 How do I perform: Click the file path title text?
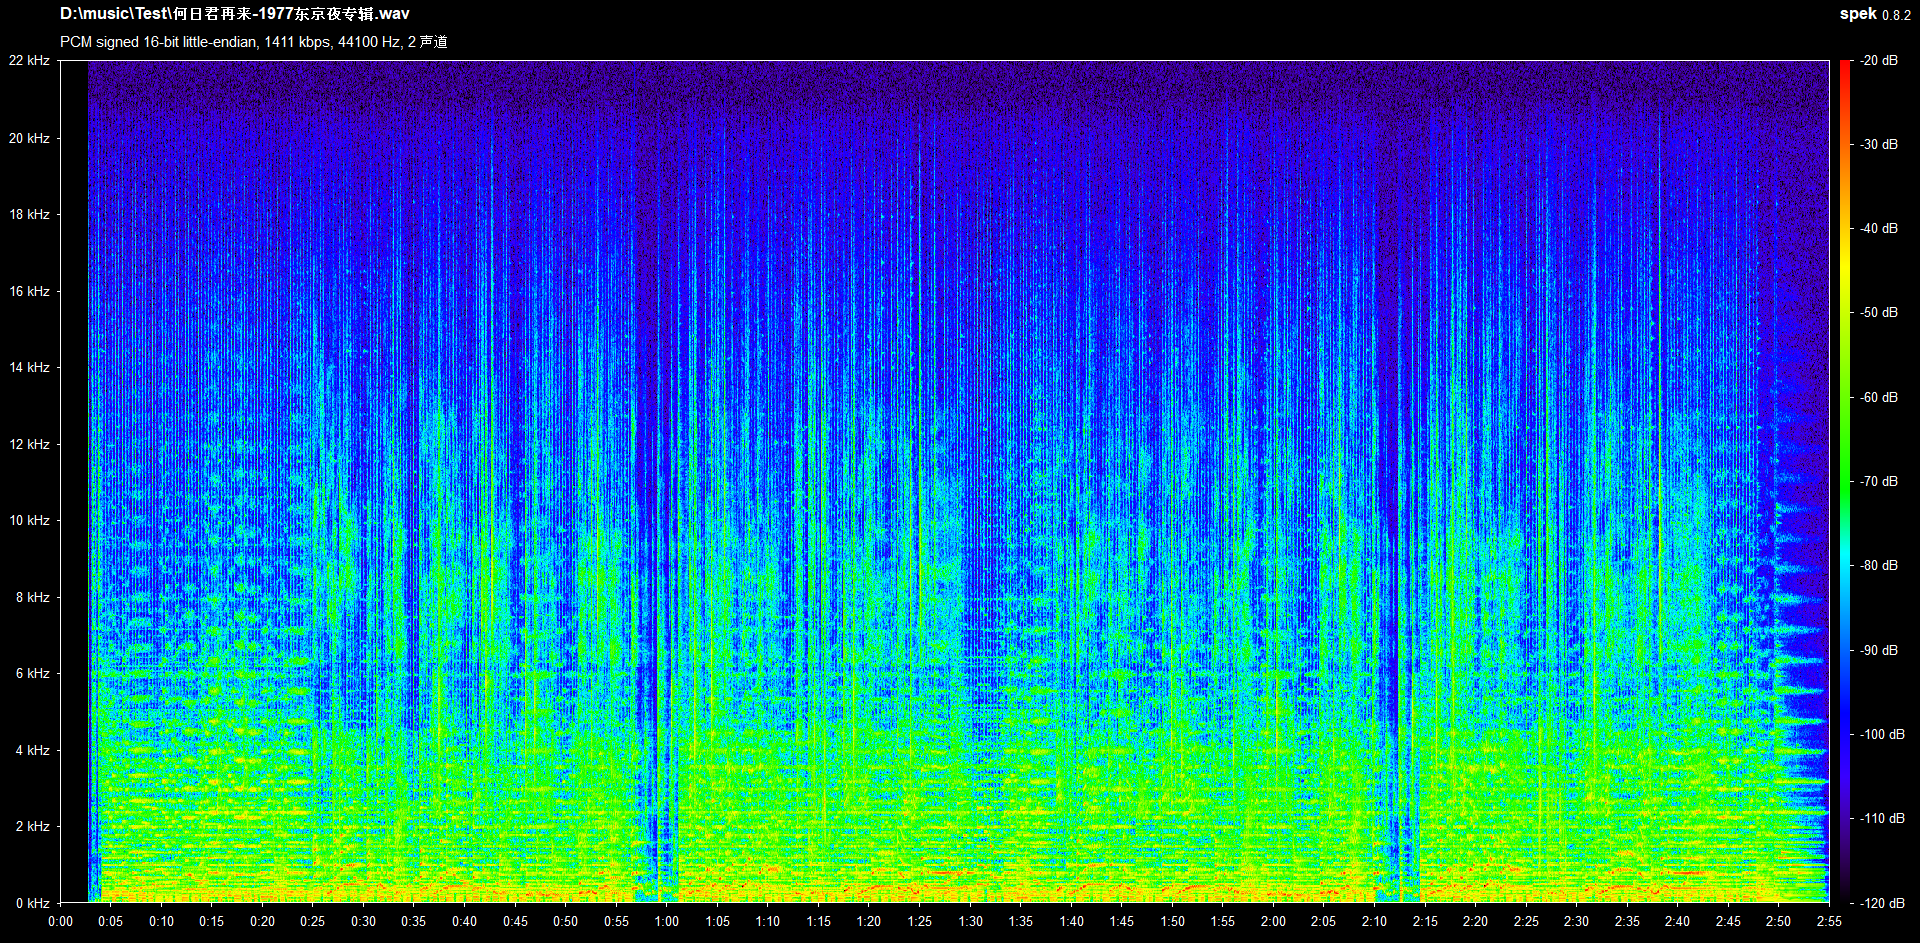(x=234, y=14)
